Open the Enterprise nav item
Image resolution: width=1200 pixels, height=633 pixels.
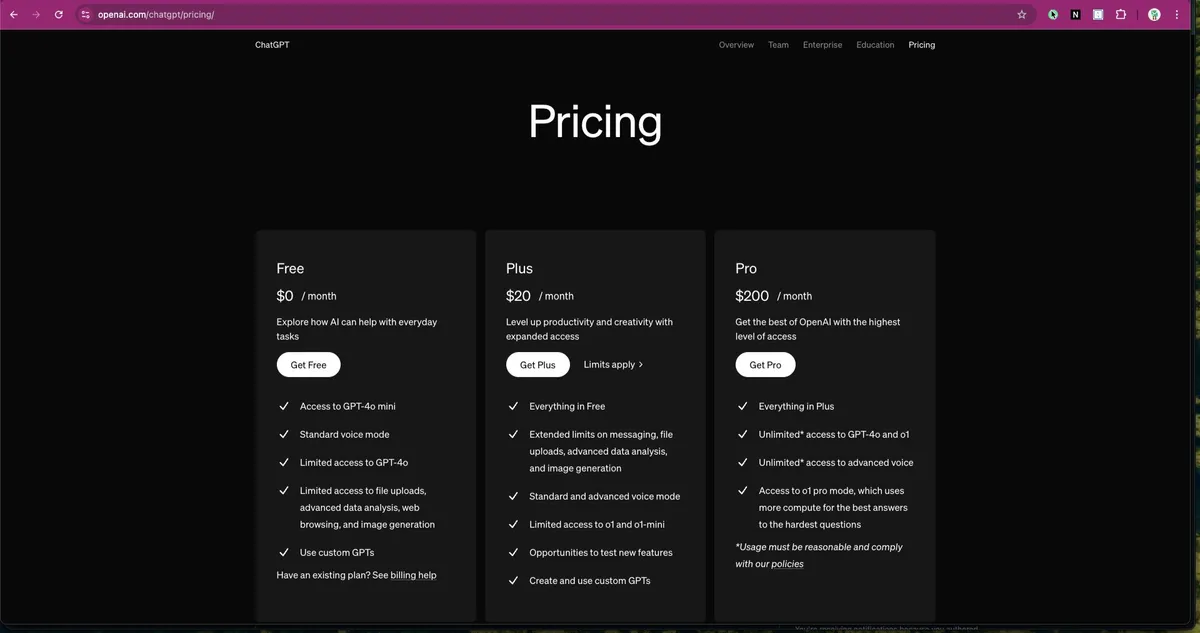[822, 45]
